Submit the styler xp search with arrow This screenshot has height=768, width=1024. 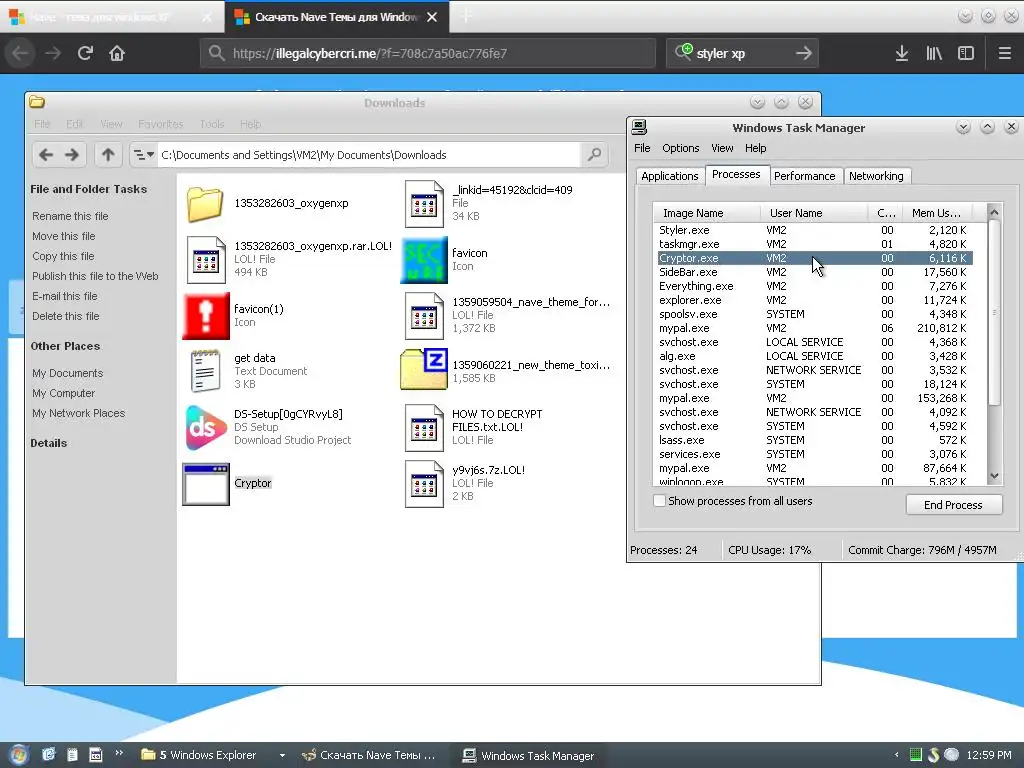[804, 53]
